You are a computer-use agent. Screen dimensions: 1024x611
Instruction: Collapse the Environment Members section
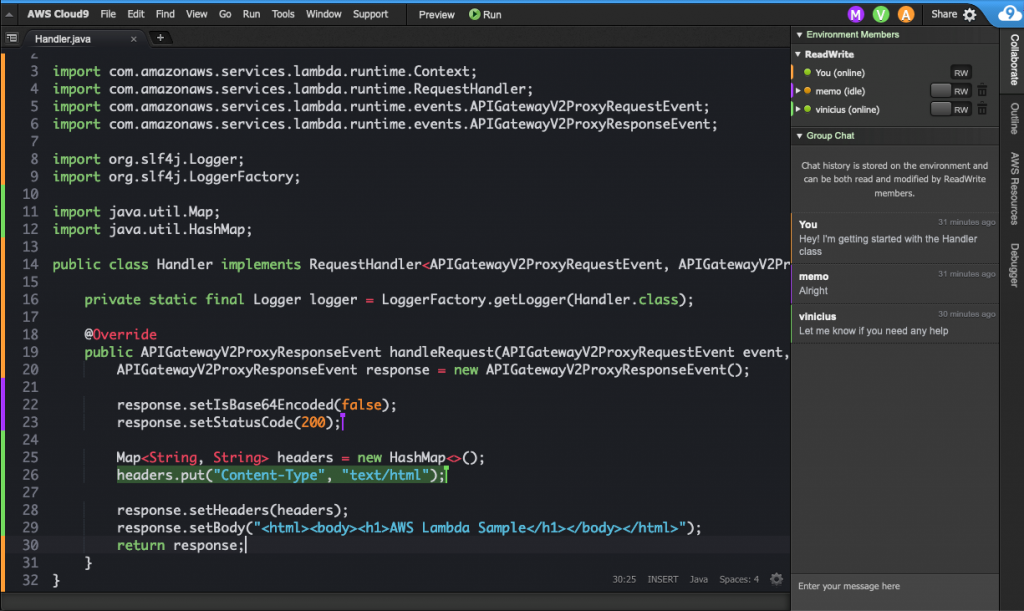tap(799, 35)
